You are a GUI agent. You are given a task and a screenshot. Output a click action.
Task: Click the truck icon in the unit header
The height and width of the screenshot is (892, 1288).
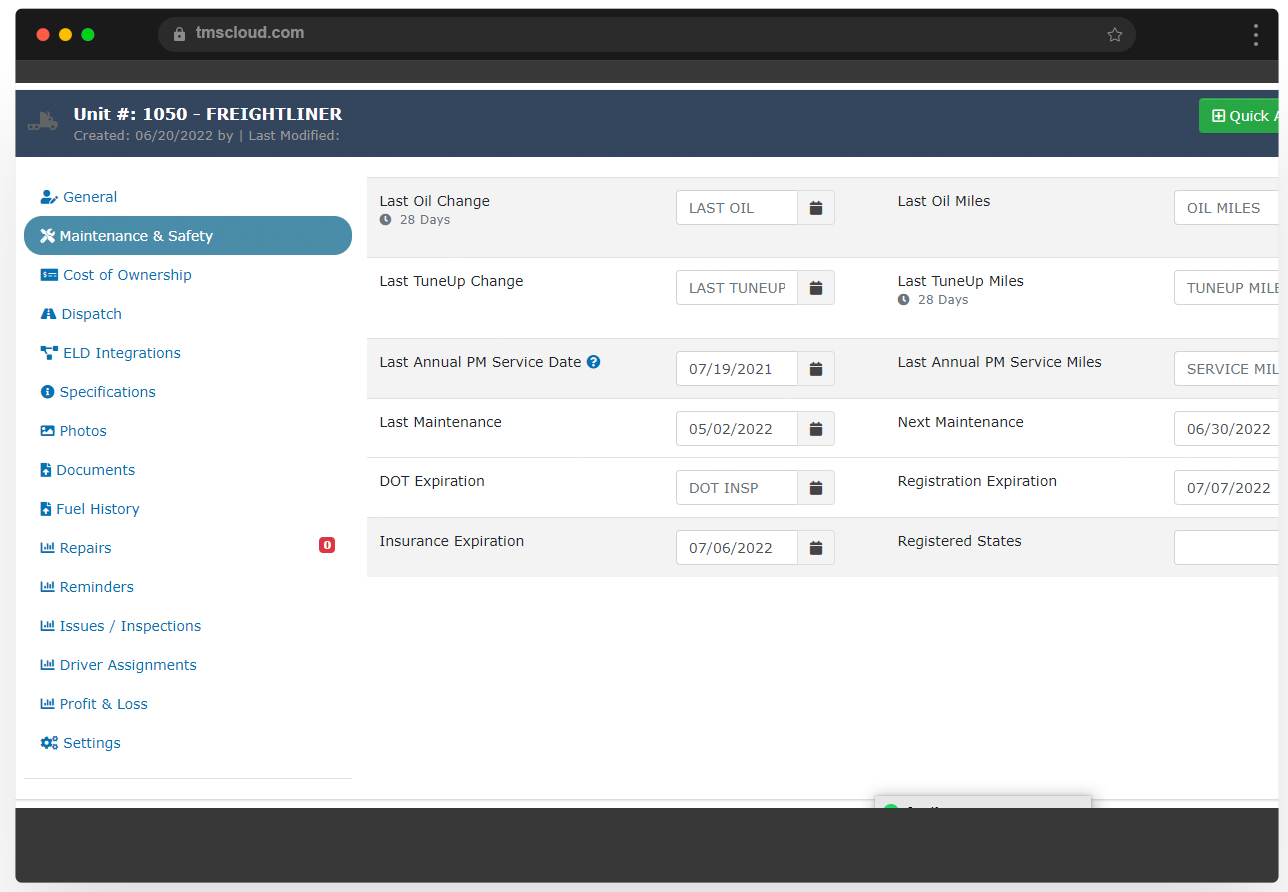click(42, 119)
